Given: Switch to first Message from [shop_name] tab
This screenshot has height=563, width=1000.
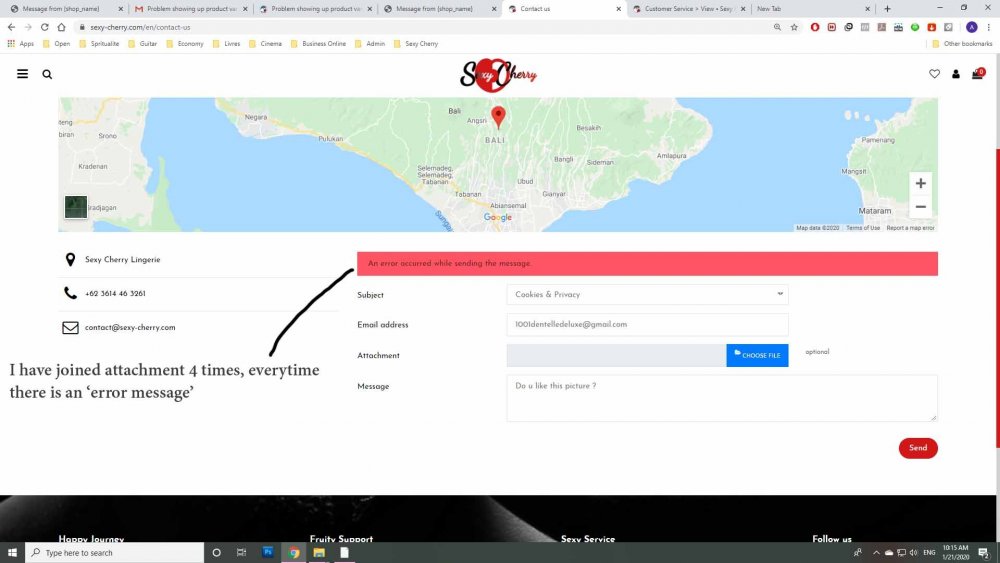Looking at the screenshot, I should (66, 9).
